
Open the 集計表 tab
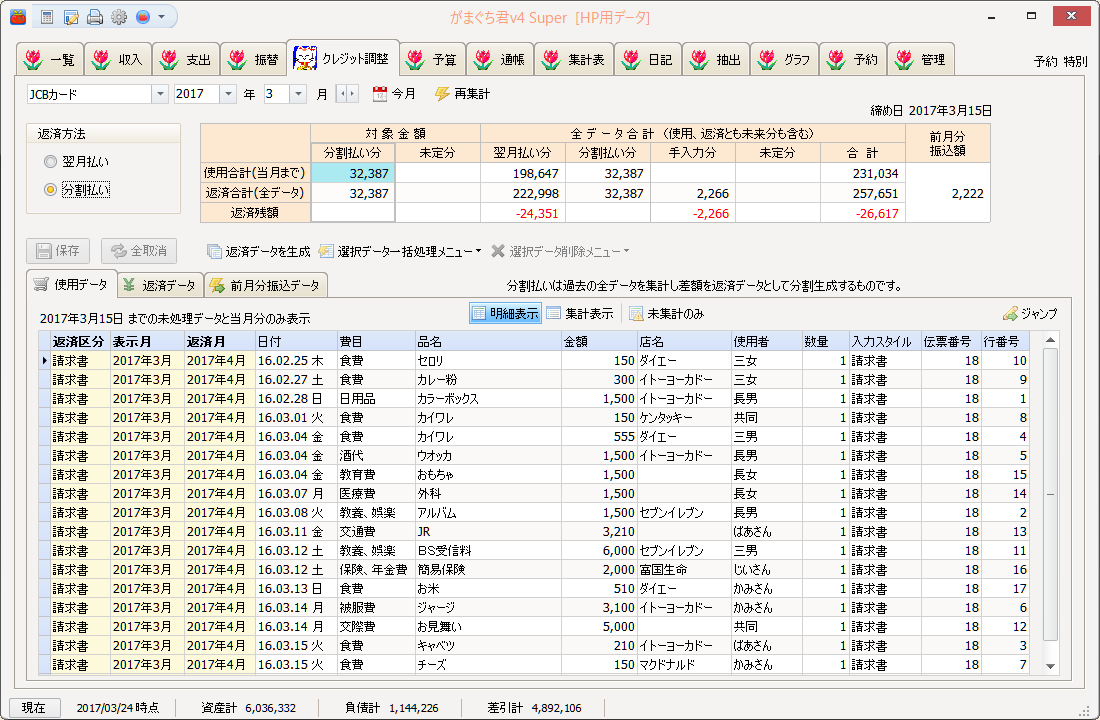(x=574, y=60)
